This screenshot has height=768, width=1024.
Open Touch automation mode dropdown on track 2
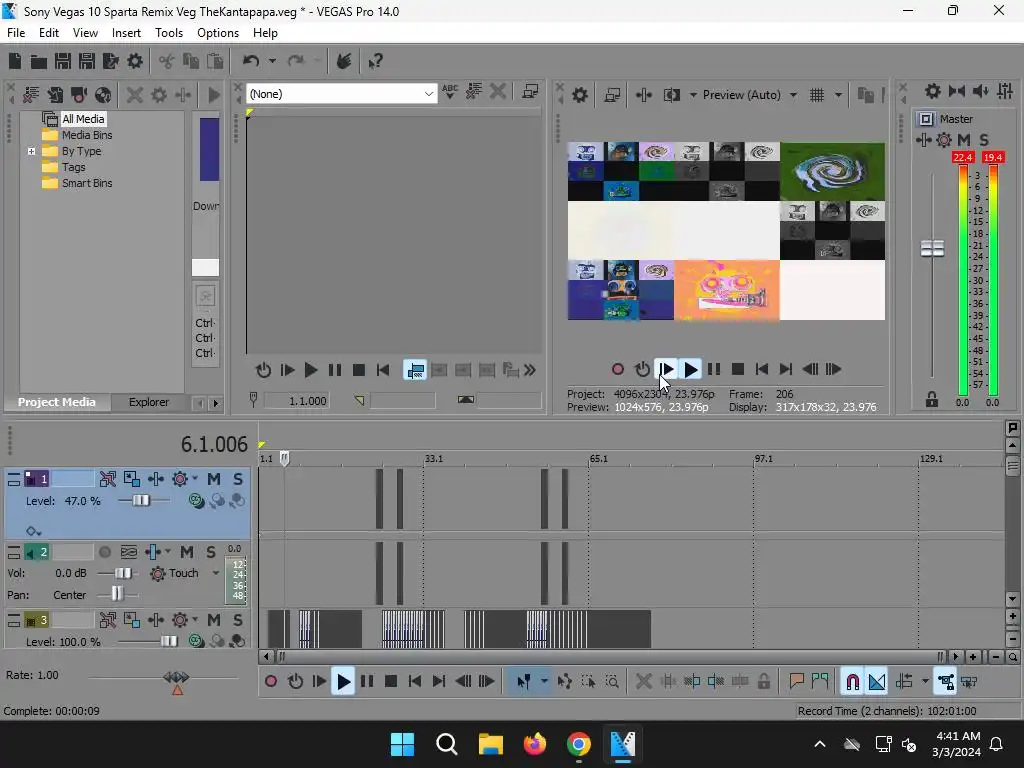click(216, 573)
